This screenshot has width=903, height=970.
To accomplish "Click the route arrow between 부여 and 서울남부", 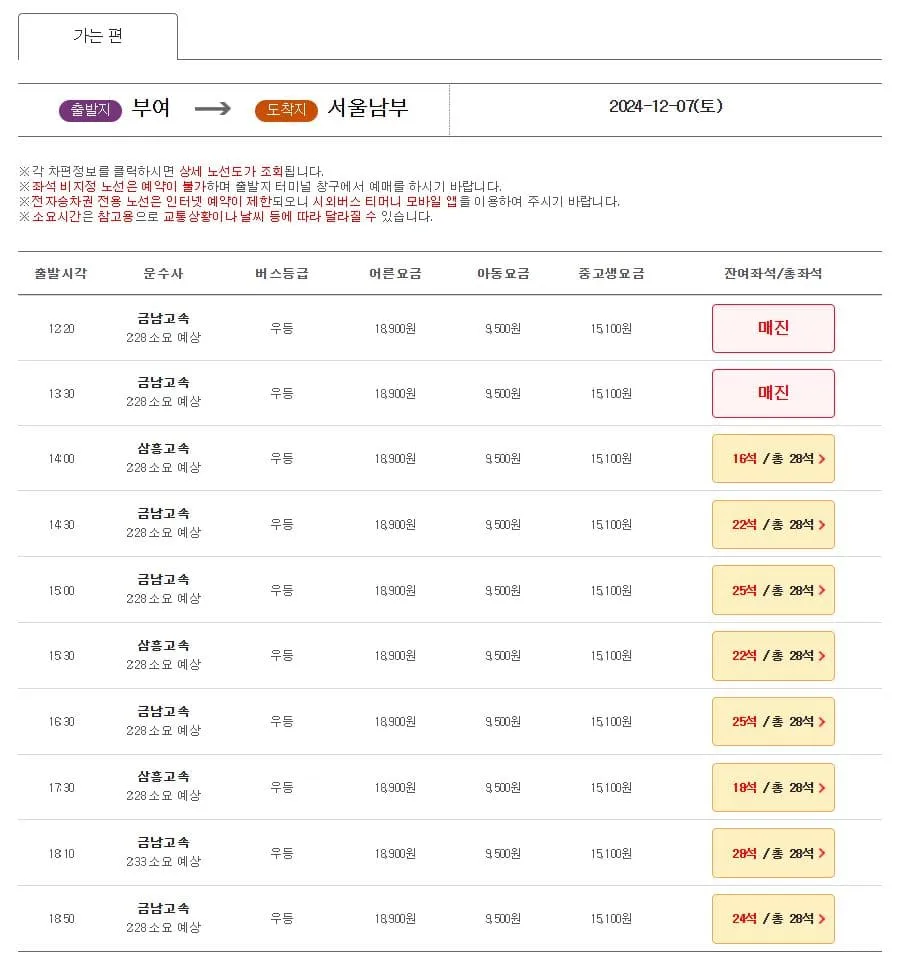I will [211, 108].
